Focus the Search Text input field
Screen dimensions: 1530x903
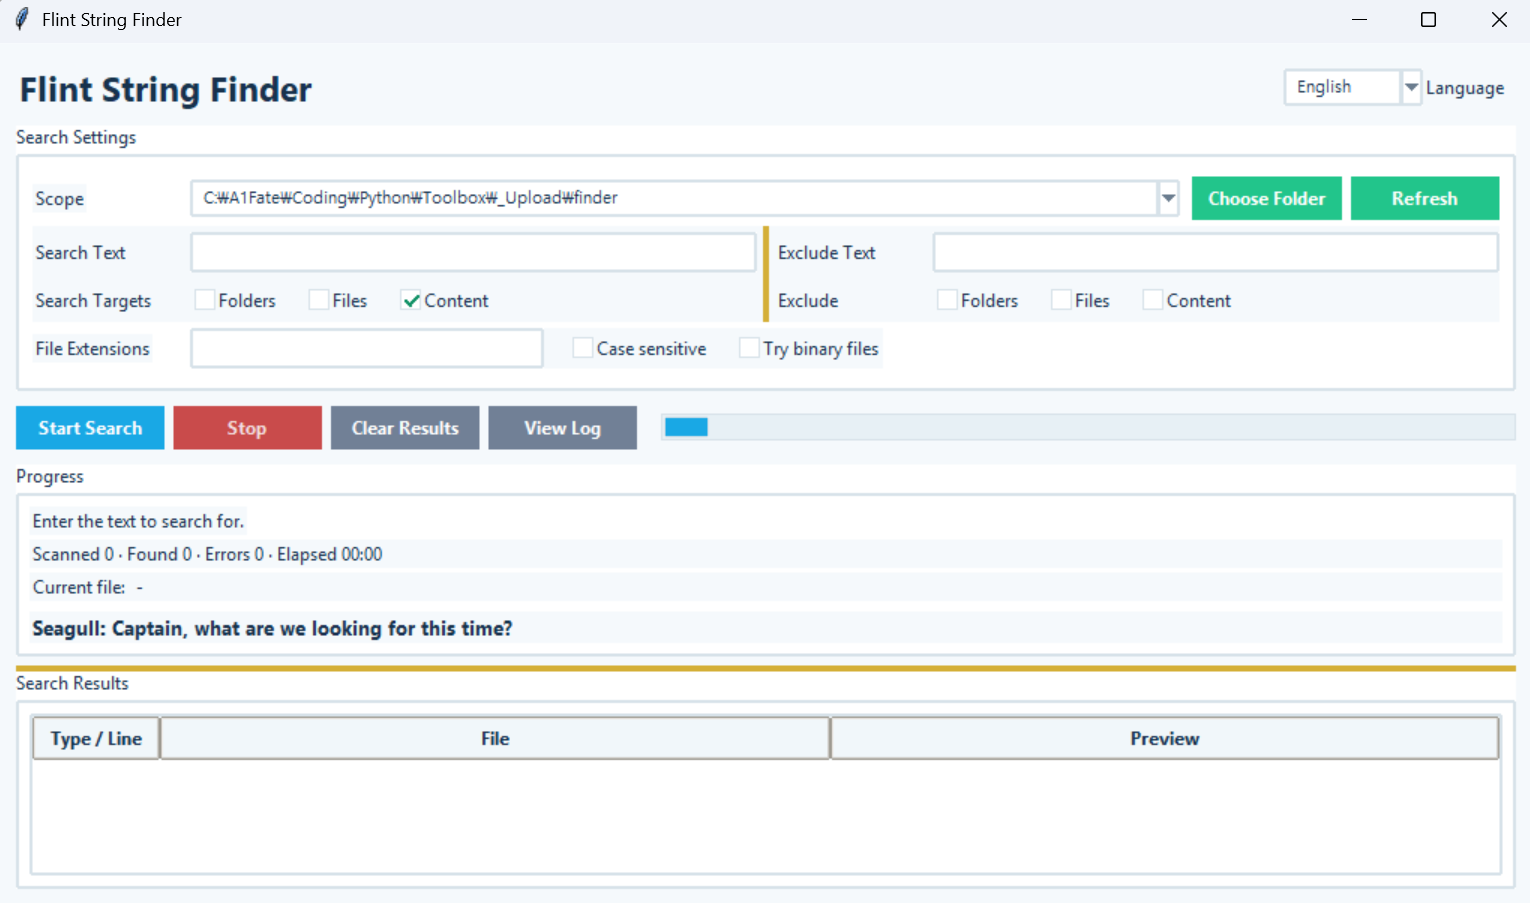(473, 252)
